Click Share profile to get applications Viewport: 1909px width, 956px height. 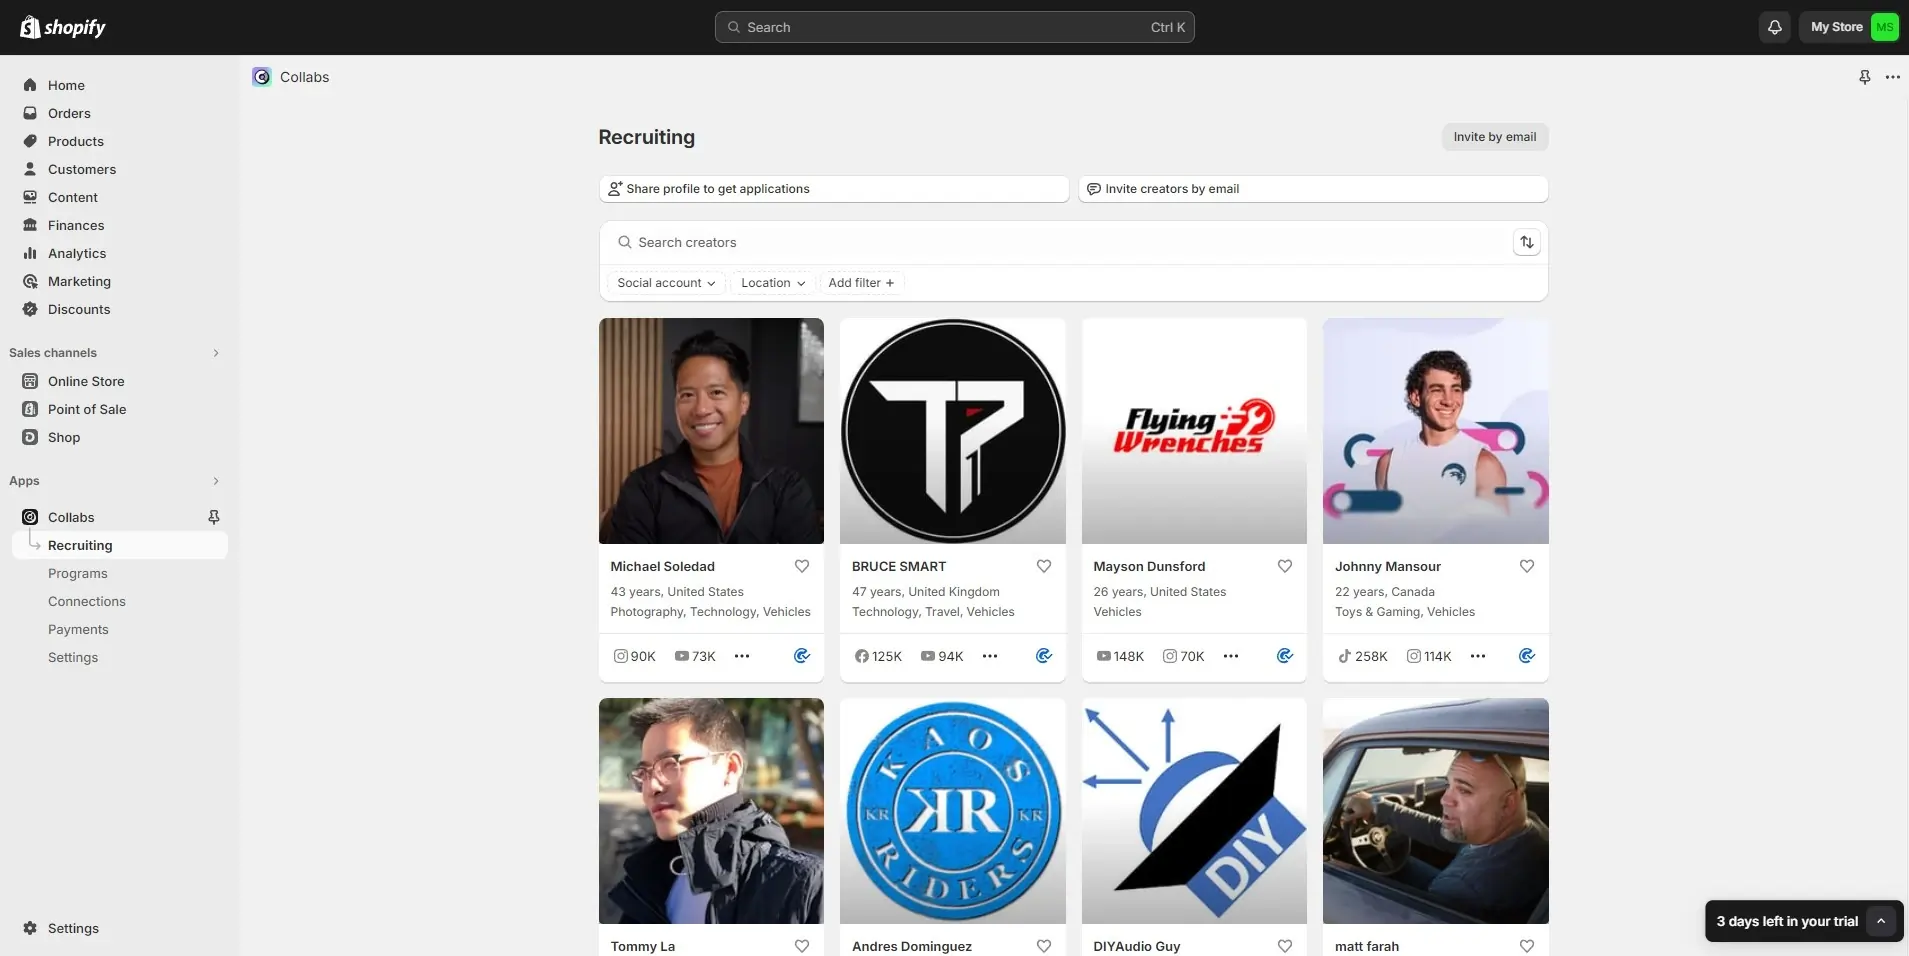pyautogui.click(x=833, y=189)
